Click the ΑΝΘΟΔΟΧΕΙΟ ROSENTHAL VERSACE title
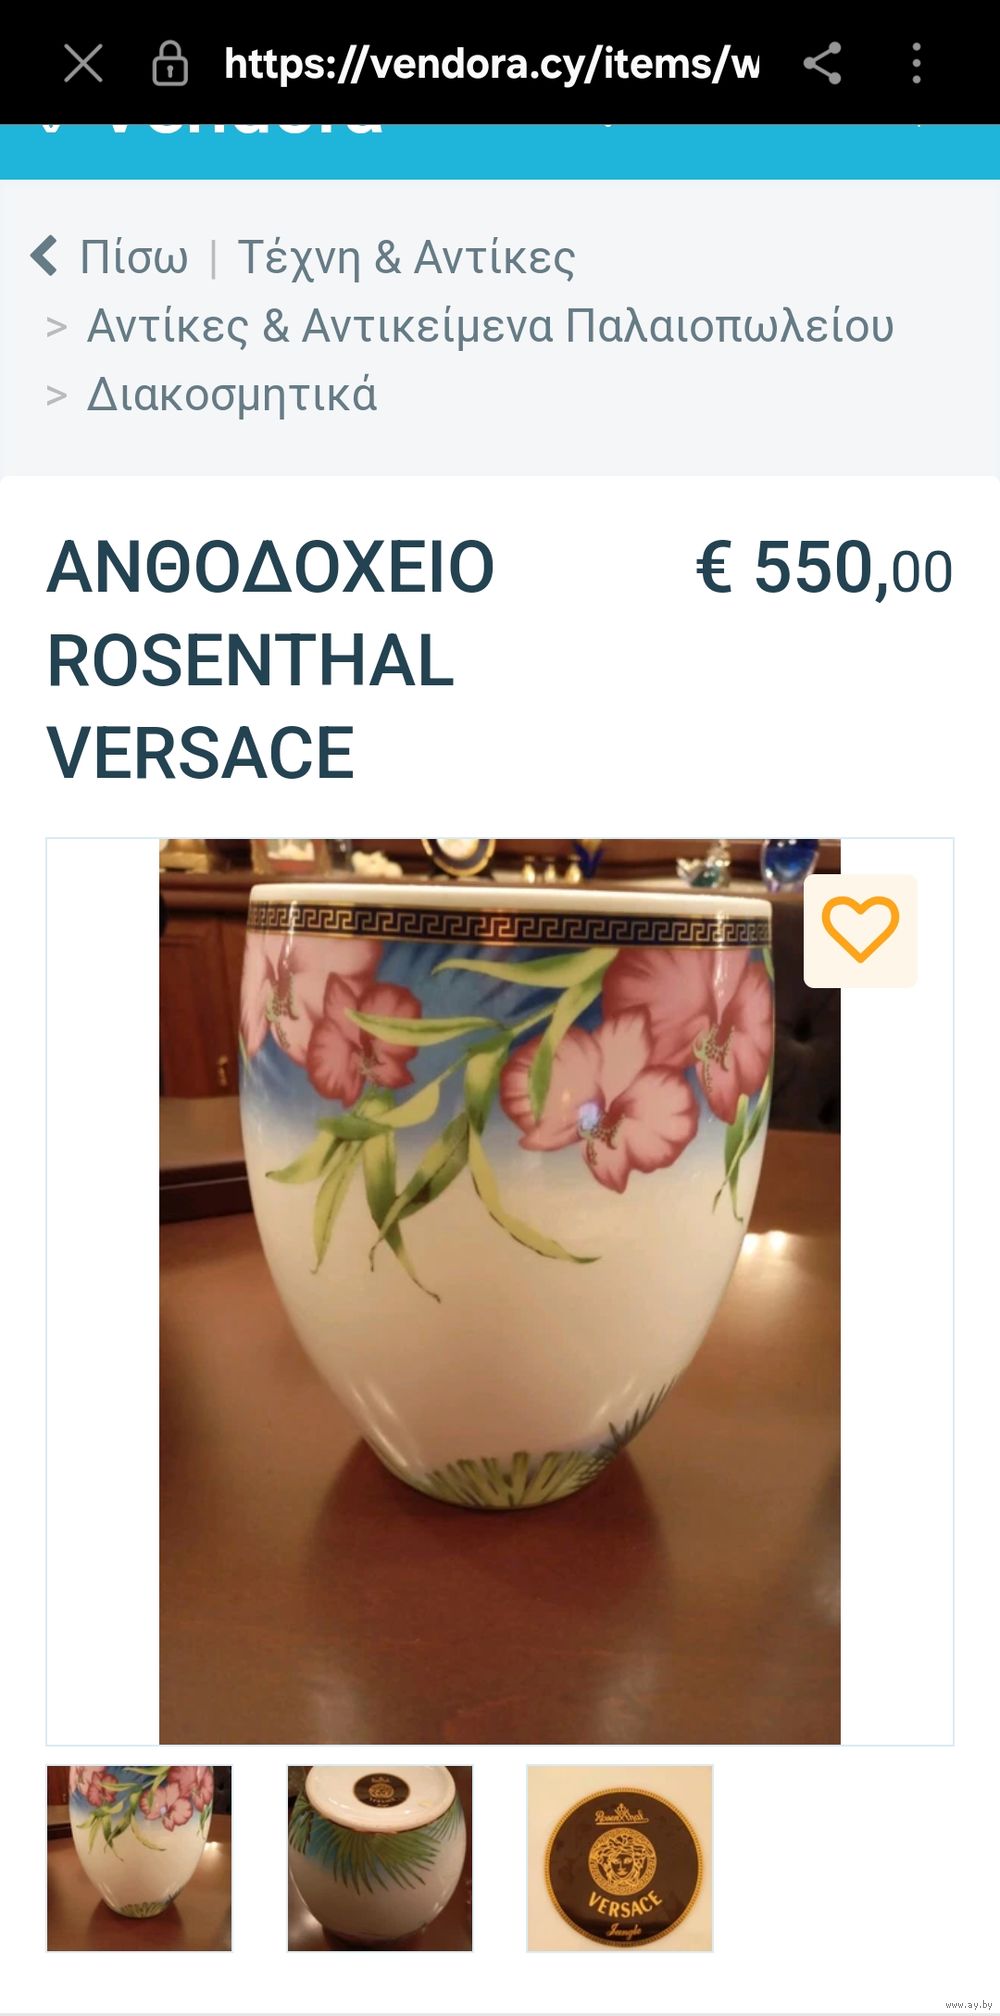This screenshot has height=2016, width=1000. 271,660
